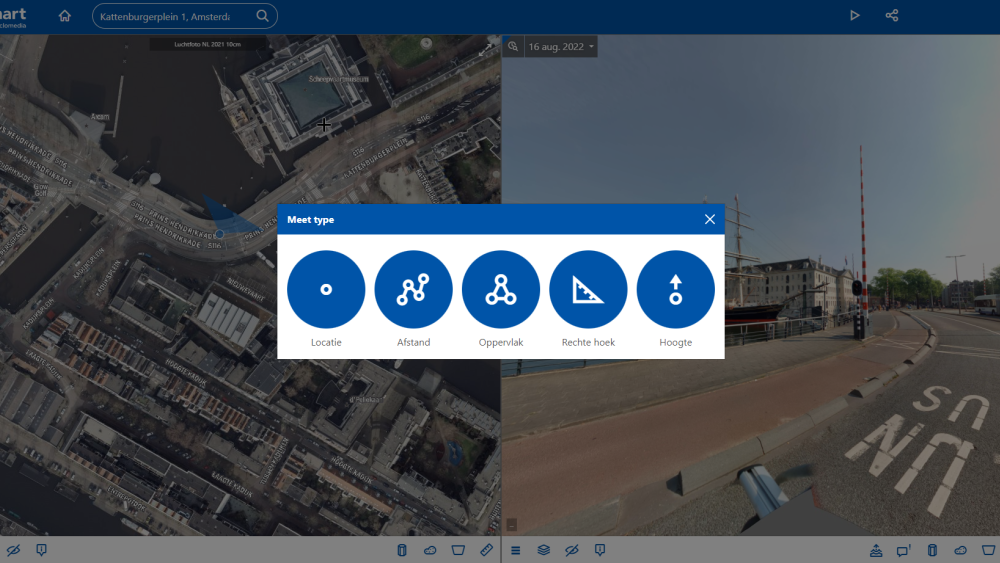Screen dimensions: 1000x563
Task: Open the 16 aug. 2022 date dropdown
Action: (561, 47)
